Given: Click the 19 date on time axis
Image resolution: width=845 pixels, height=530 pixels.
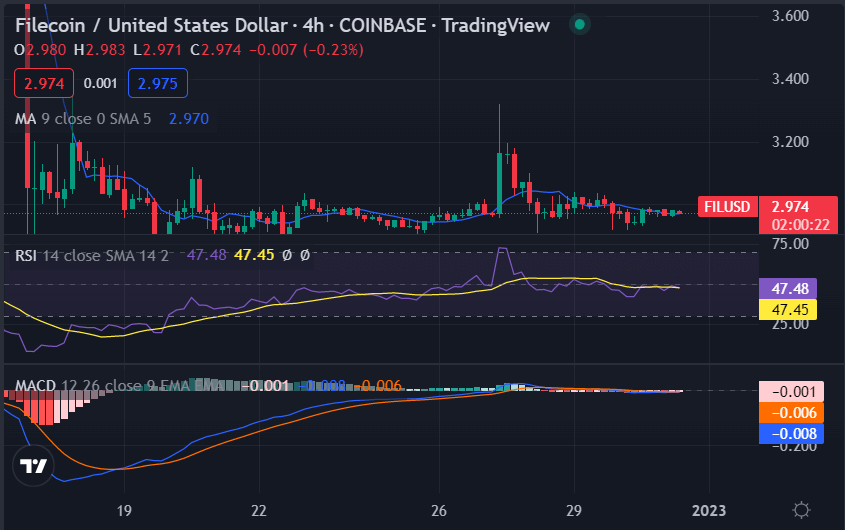Looking at the screenshot, I should click(124, 510).
